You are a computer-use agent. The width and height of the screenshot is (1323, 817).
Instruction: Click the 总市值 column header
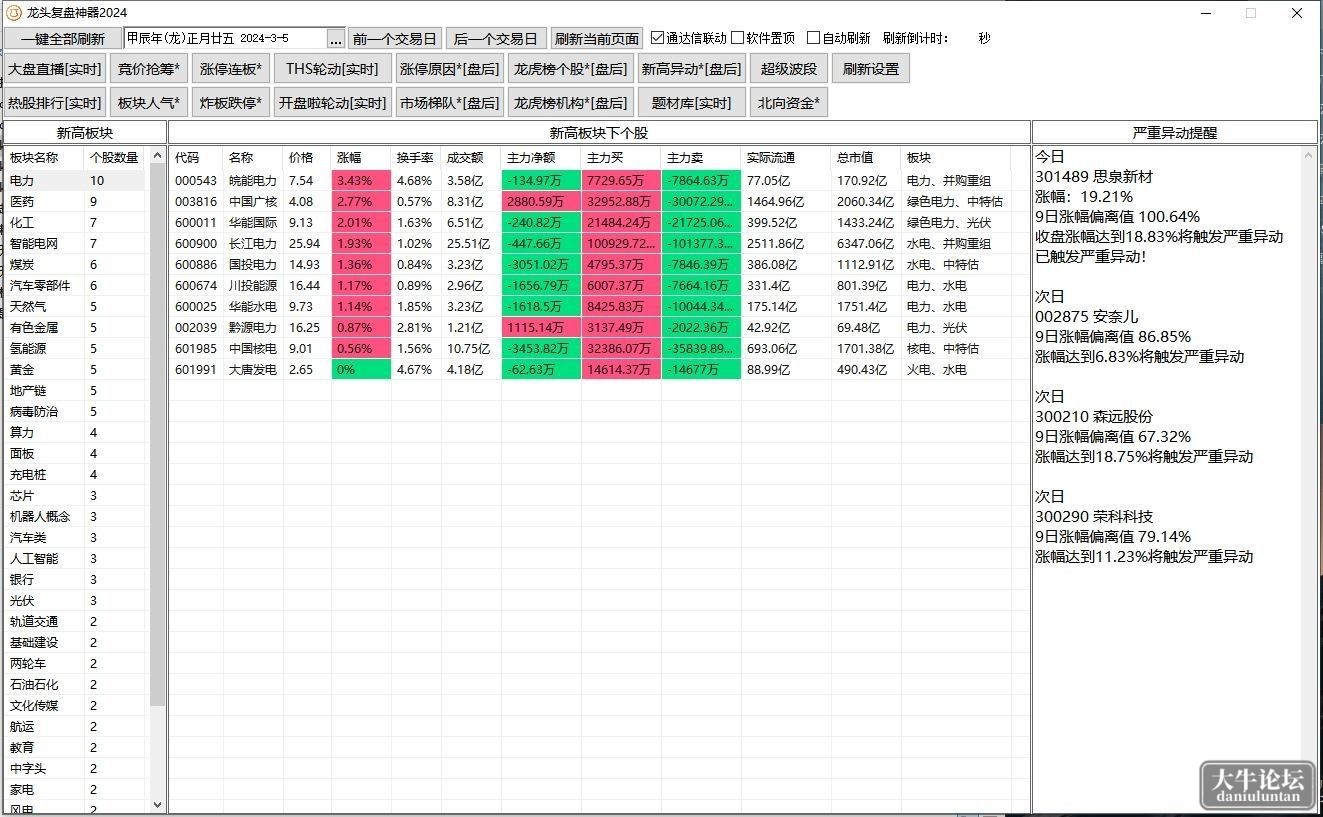point(866,158)
